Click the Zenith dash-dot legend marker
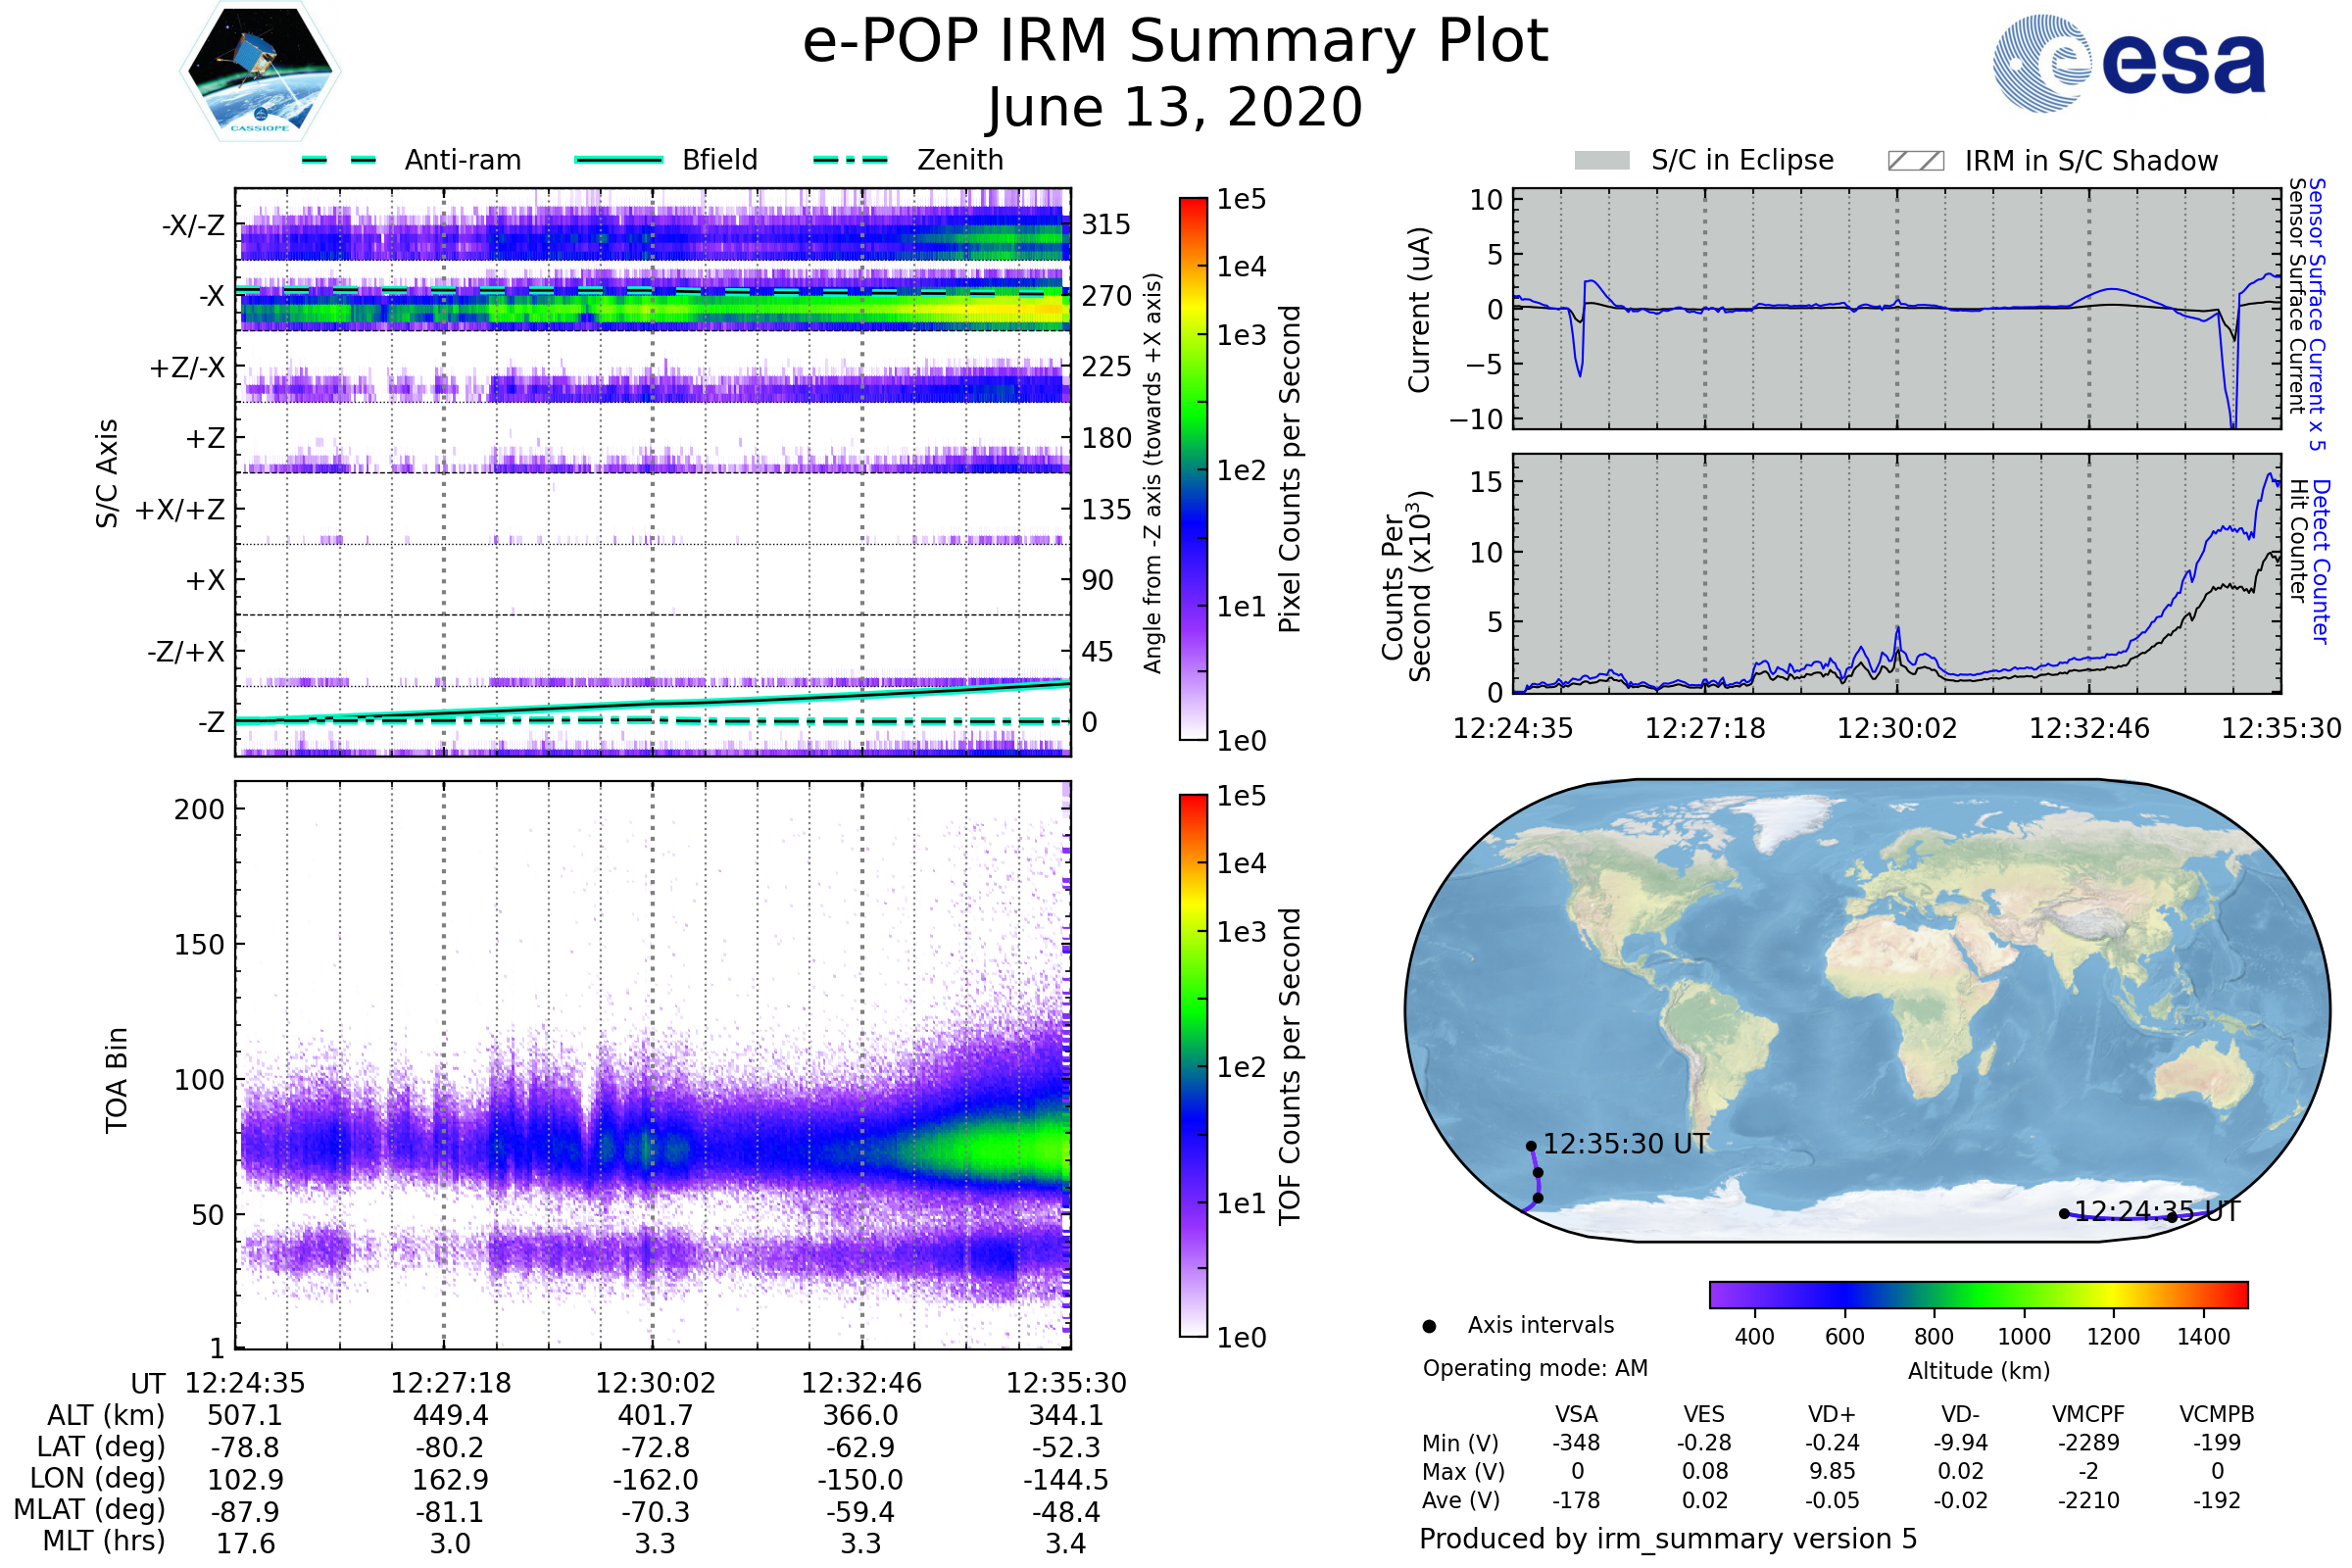This screenshot has height=1568, width=2352. coord(850,160)
